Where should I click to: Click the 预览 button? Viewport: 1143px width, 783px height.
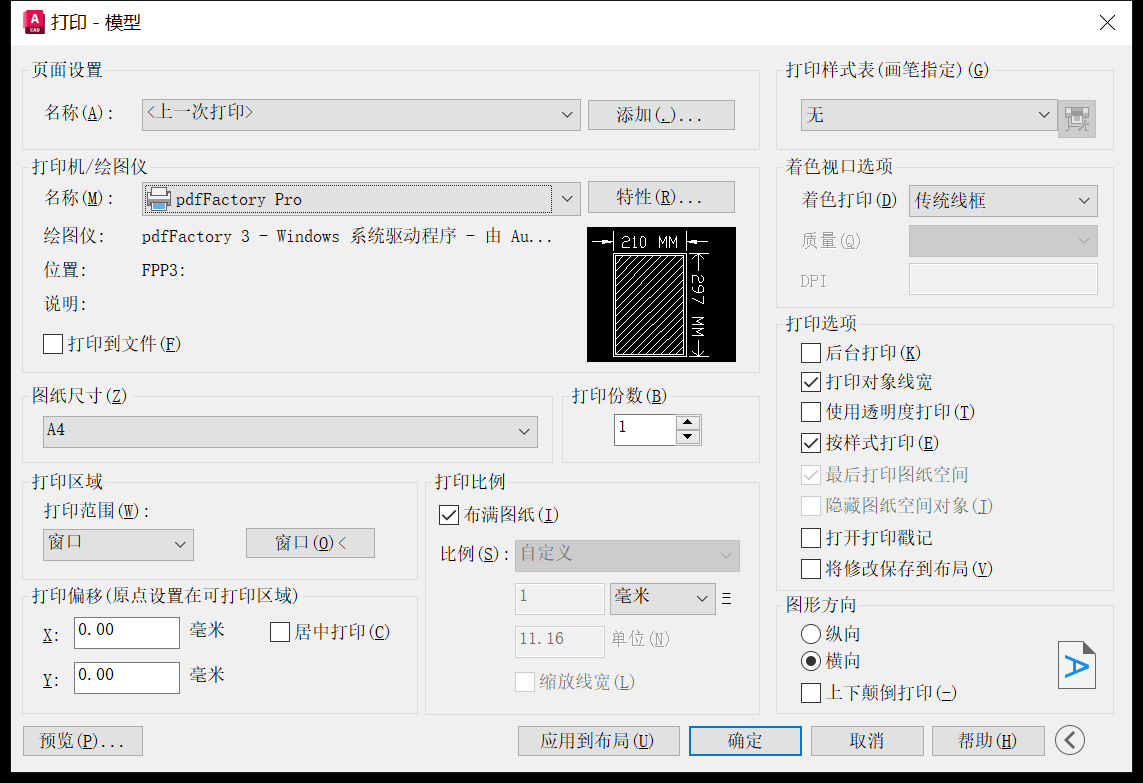tap(82, 741)
